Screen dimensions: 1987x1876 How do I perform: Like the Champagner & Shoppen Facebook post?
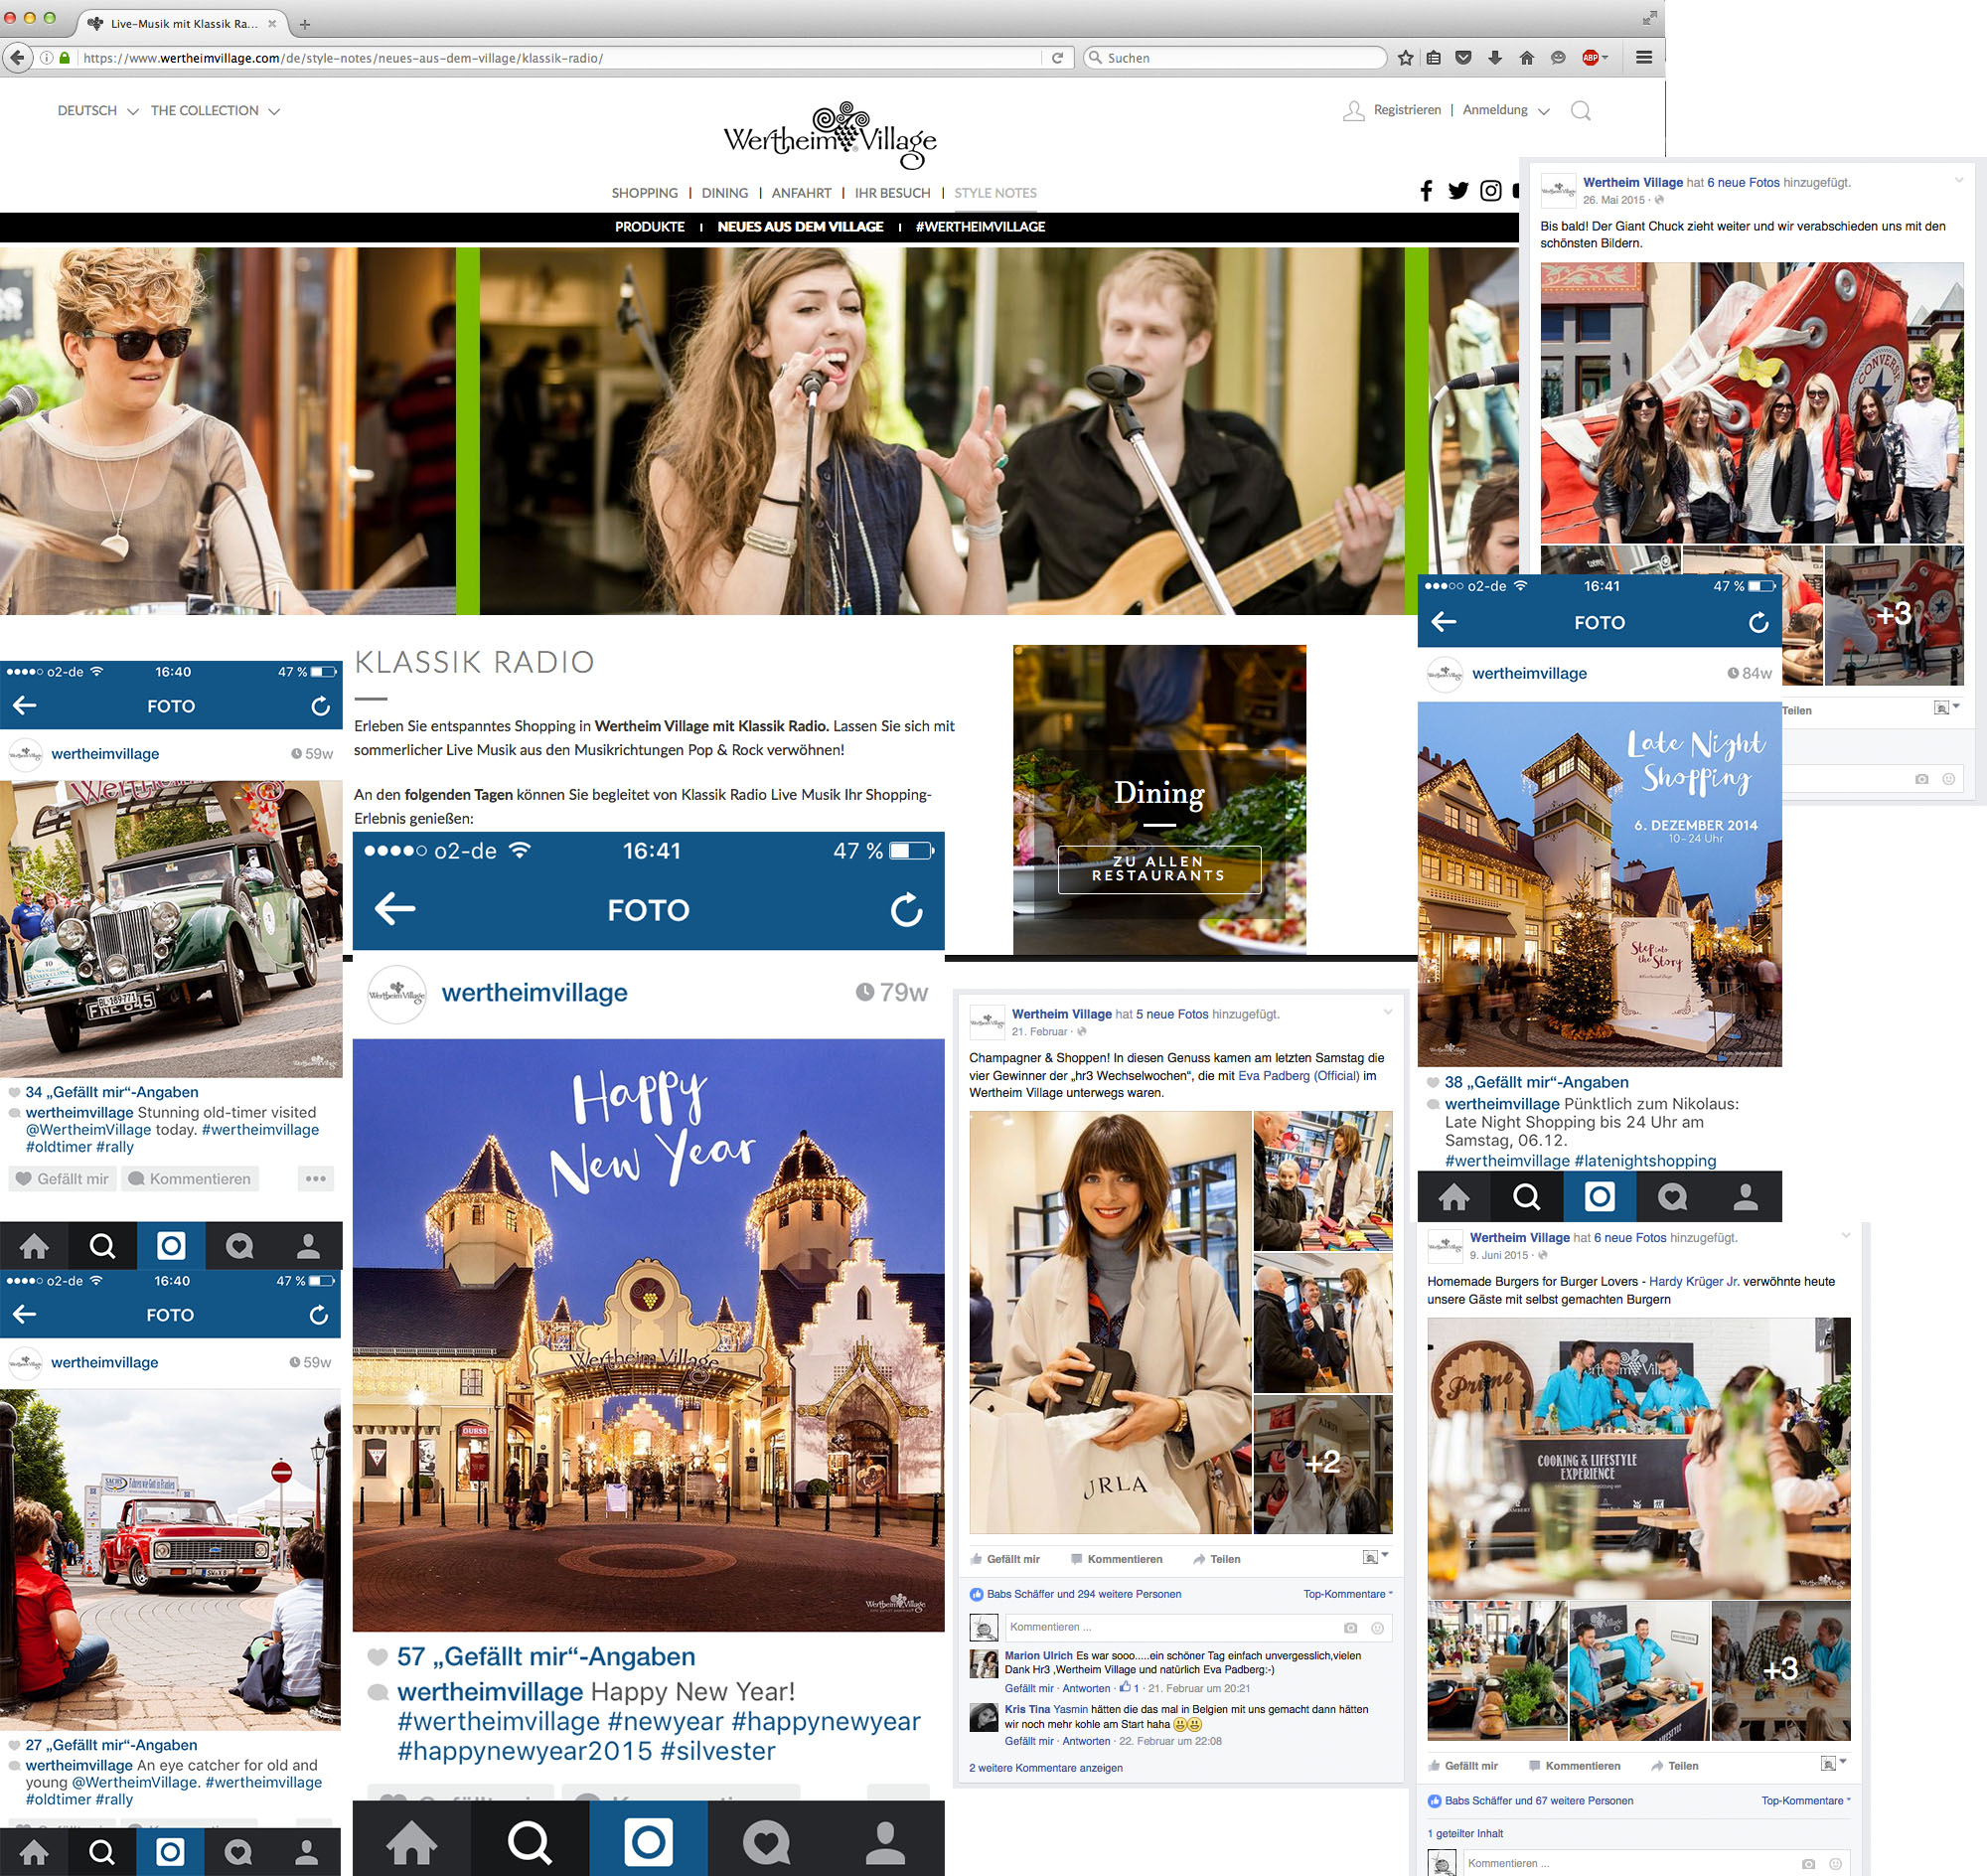coord(1005,1559)
